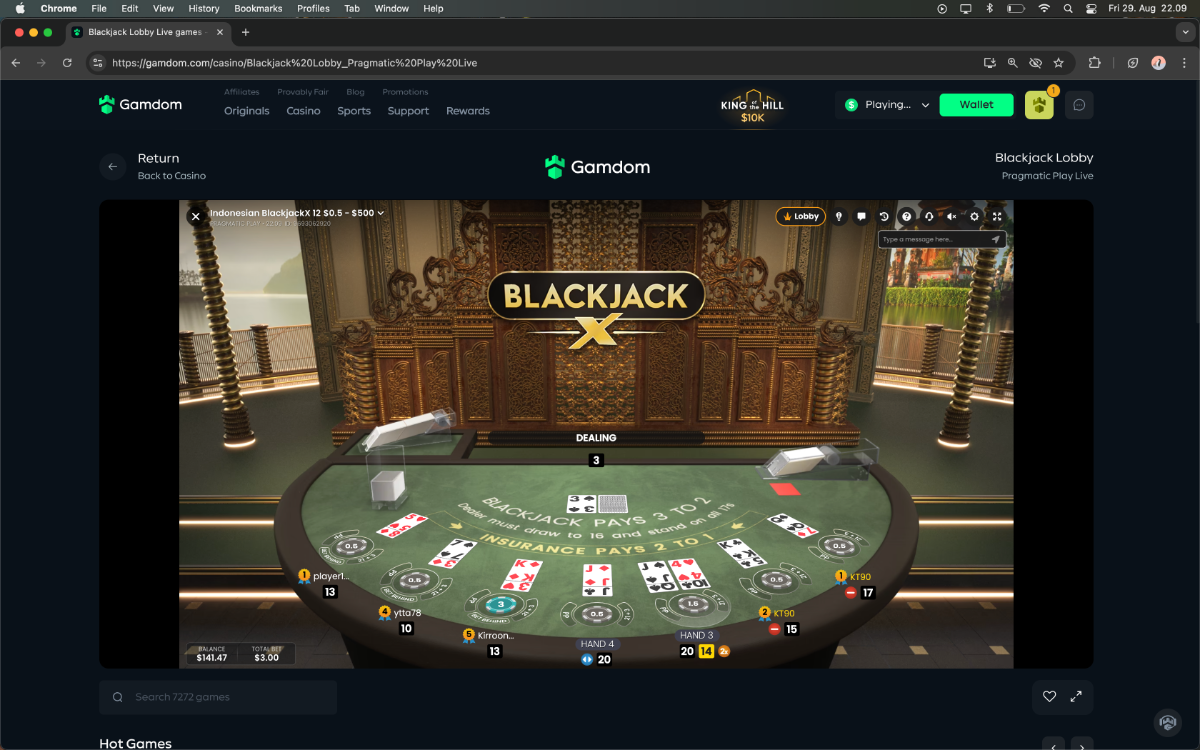This screenshot has width=1200, height=750.
Task: Open the game history clock icon
Action: (x=884, y=216)
